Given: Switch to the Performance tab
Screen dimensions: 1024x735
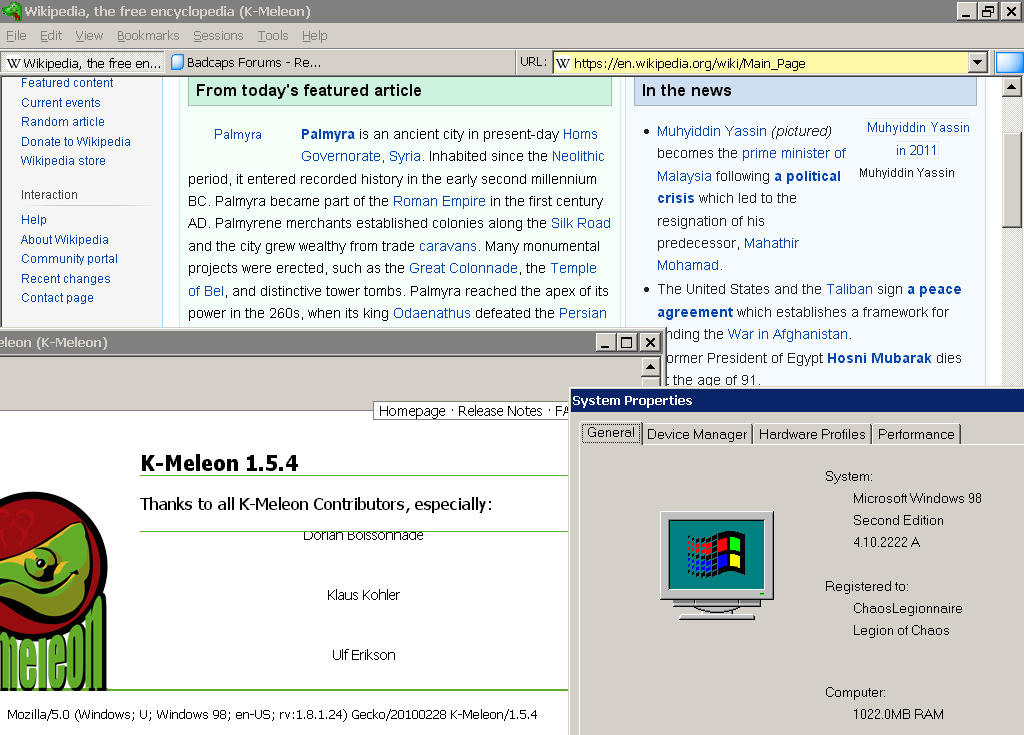Looking at the screenshot, I should pos(916,434).
